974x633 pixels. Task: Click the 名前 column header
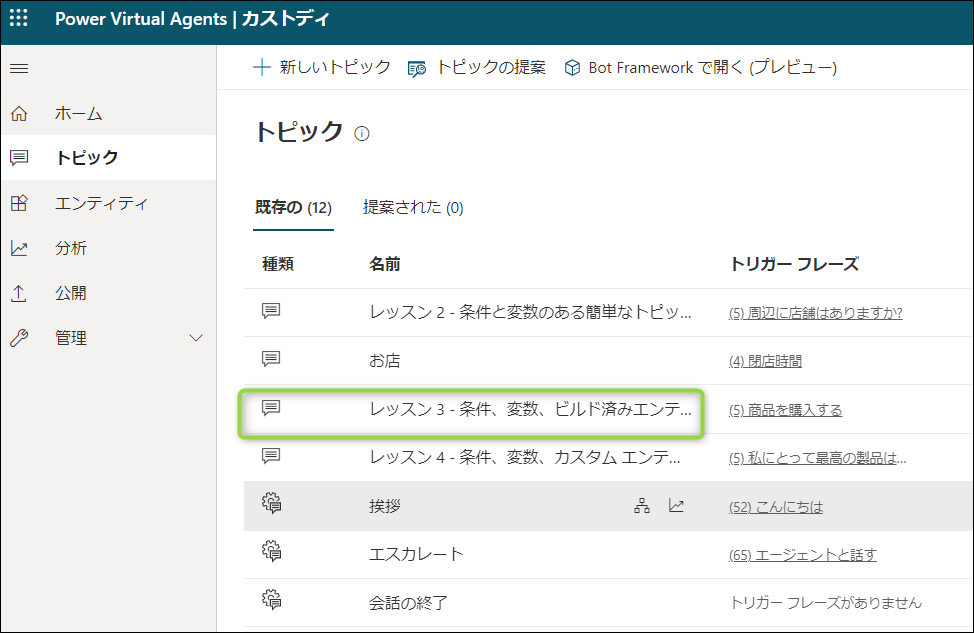pos(385,264)
